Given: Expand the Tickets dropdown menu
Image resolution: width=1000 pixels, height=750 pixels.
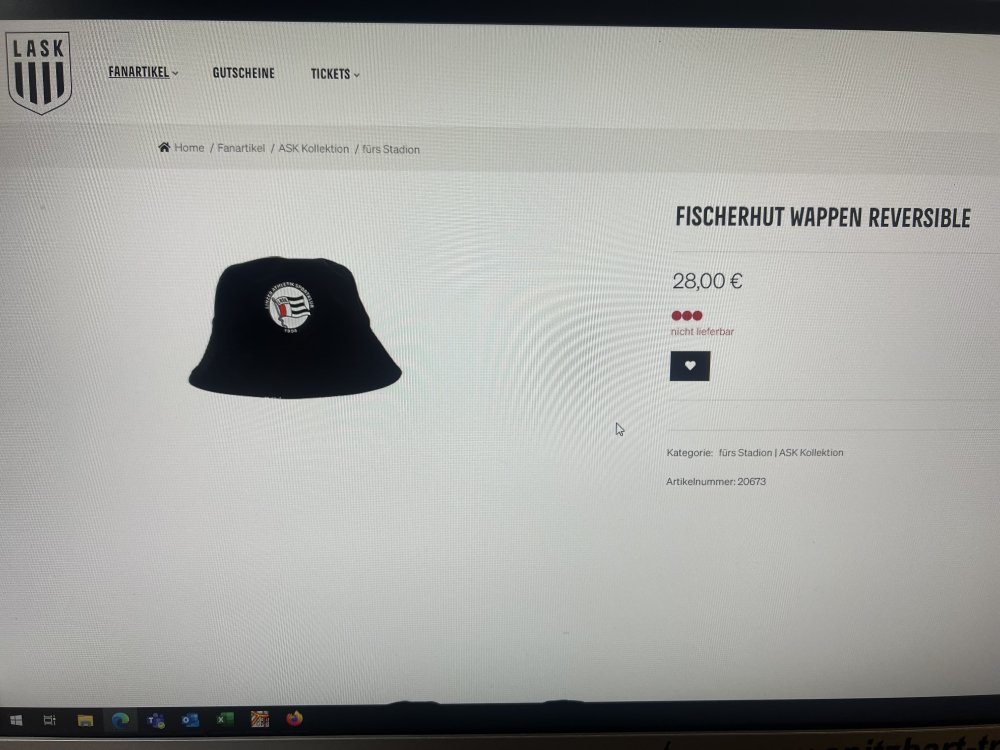Looking at the screenshot, I should click(x=335, y=74).
